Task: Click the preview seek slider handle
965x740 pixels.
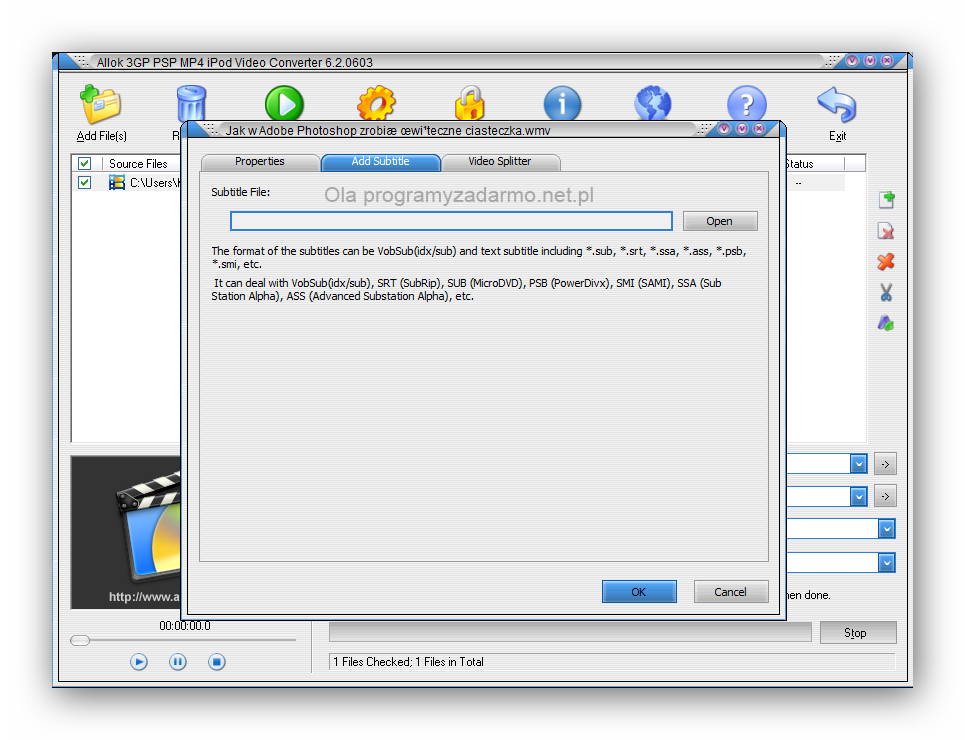Action: pyautogui.click(x=80, y=640)
